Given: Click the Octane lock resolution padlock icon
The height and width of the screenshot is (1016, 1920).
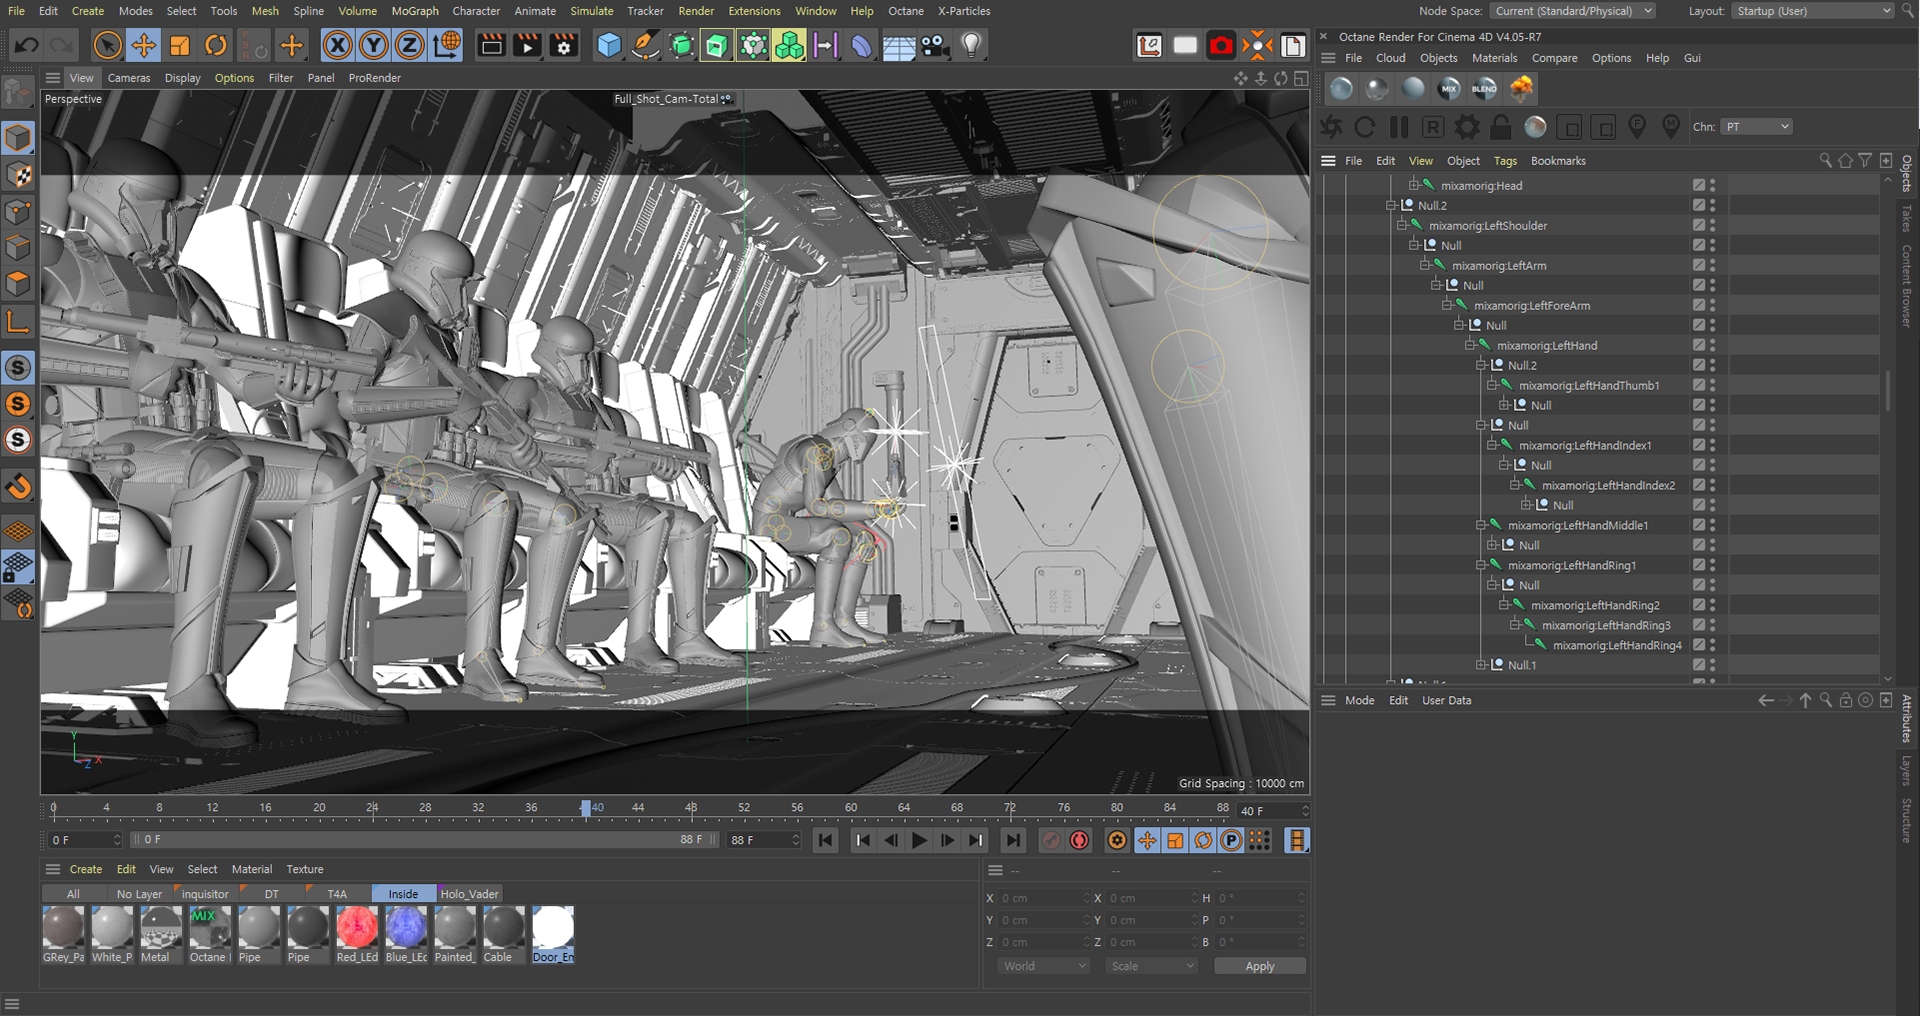Looking at the screenshot, I should pyautogui.click(x=1501, y=127).
